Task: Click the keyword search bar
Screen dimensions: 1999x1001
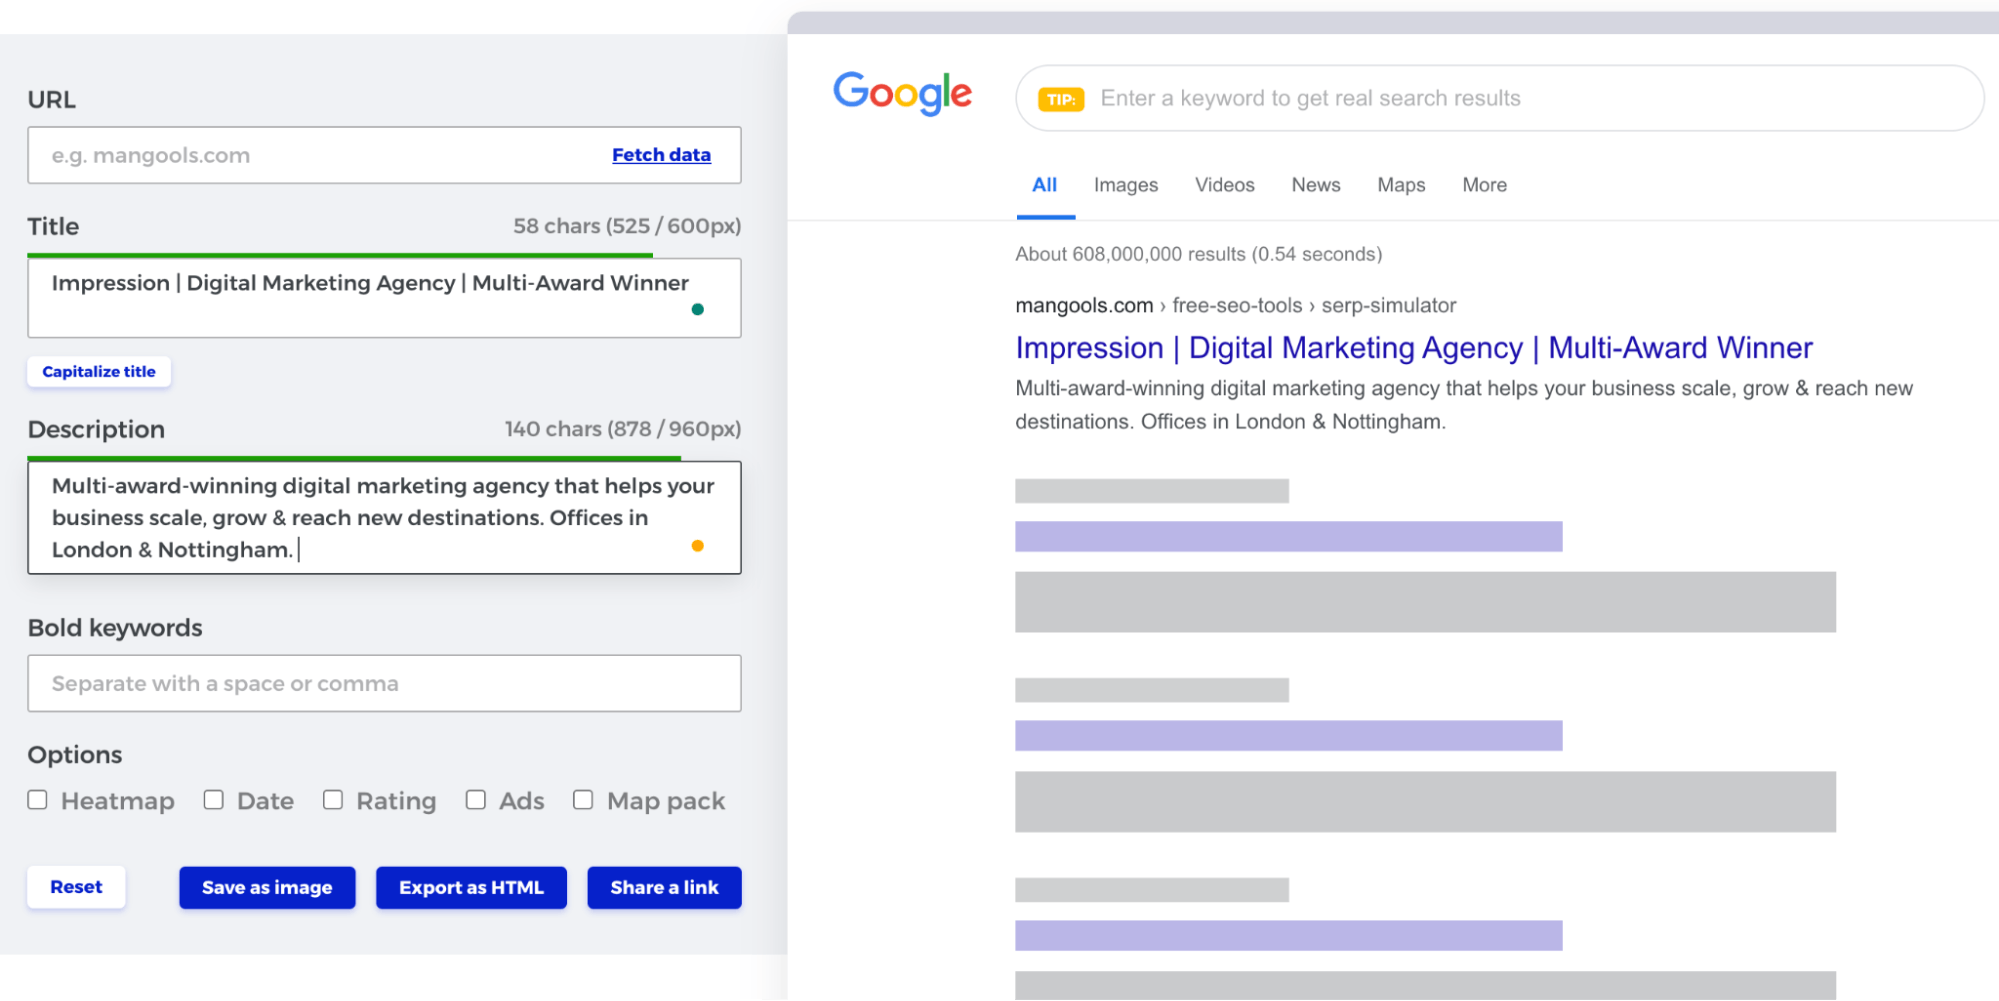Action: [x=1500, y=98]
